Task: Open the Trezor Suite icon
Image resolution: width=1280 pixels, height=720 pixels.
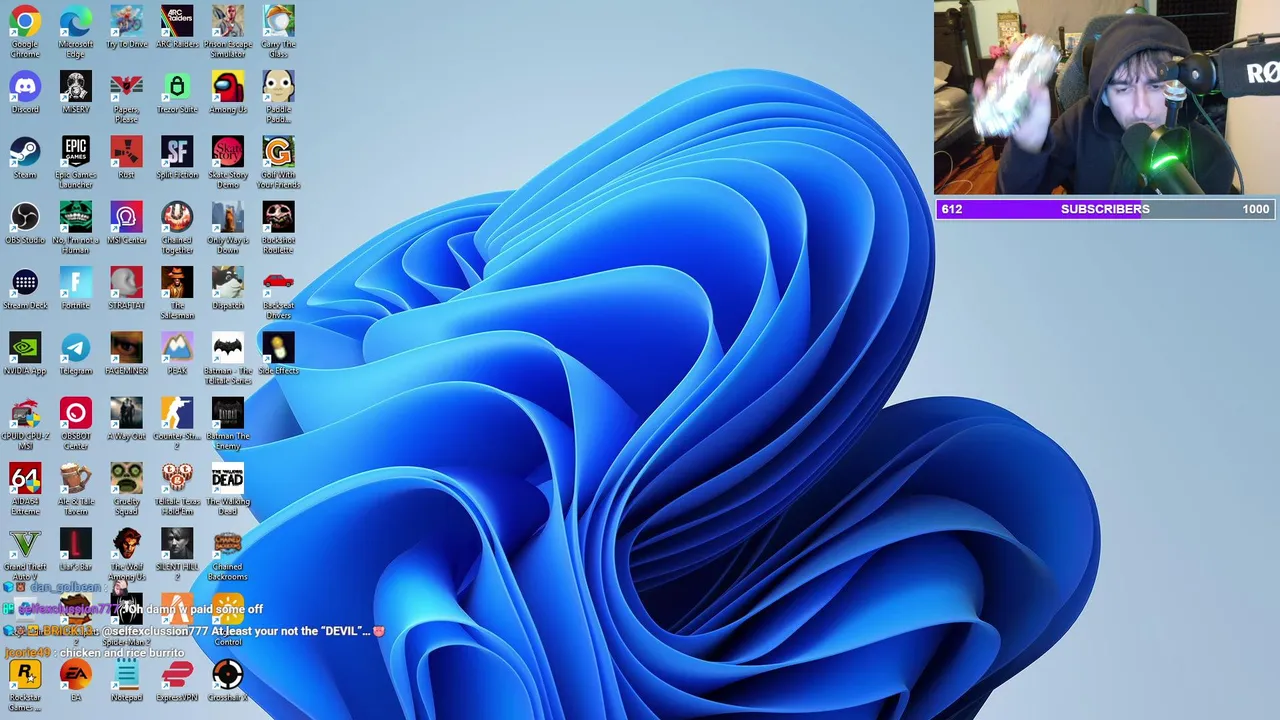Action: pyautogui.click(x=177, y=92)
